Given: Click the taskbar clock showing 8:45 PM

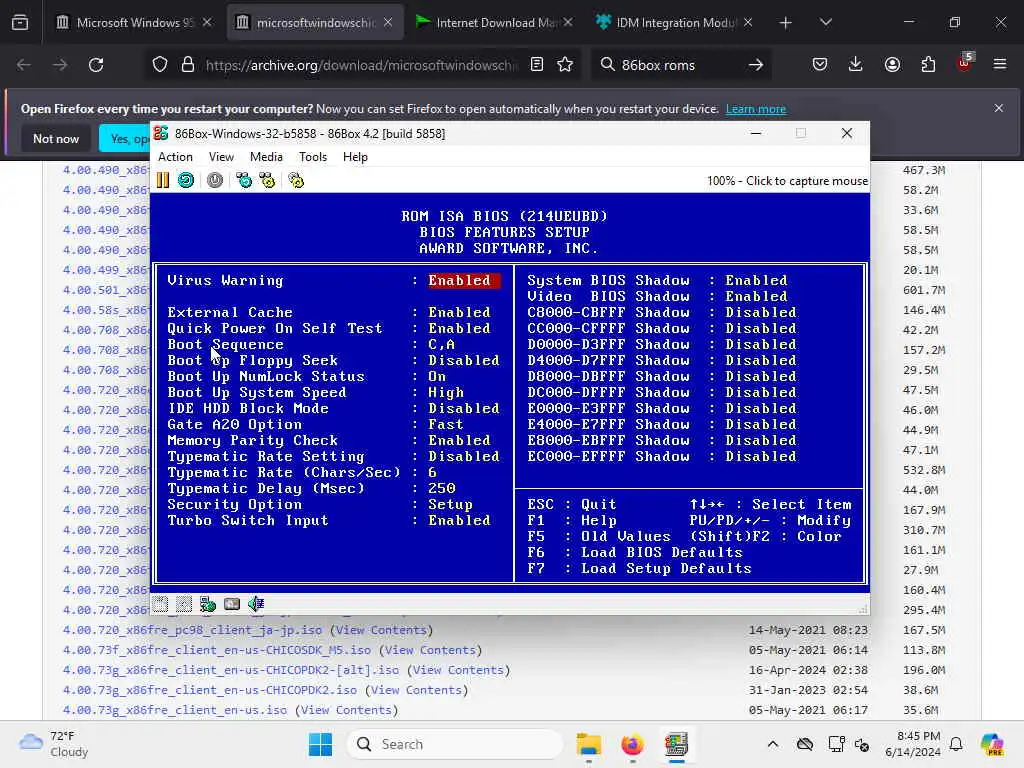Looking at the screenshot, I should [912, 744].
